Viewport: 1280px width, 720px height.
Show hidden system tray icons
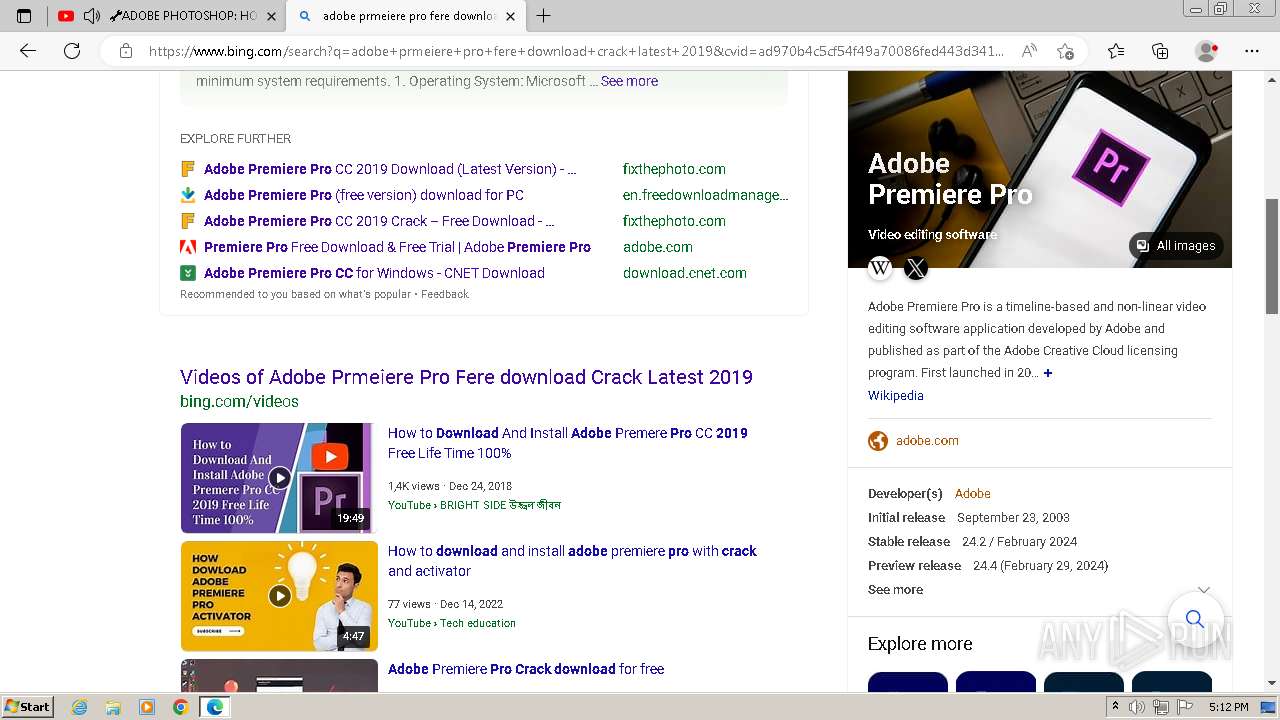[x=1116, y=707]
